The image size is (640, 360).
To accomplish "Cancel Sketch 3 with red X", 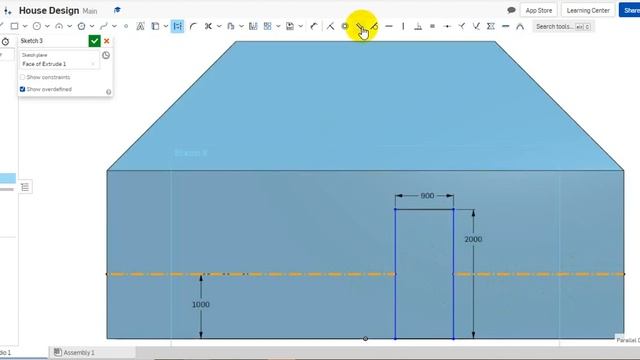I will tap(107, 41).
